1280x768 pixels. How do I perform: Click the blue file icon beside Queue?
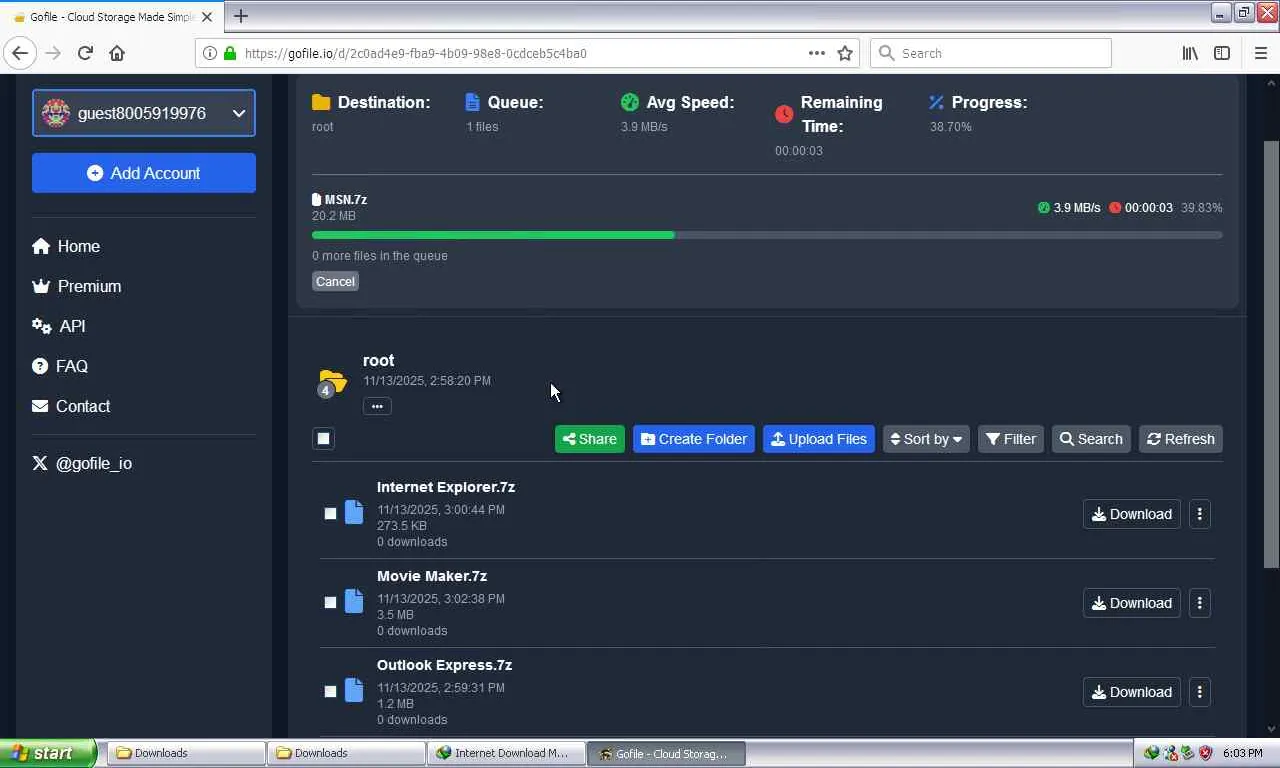[473, 102]
